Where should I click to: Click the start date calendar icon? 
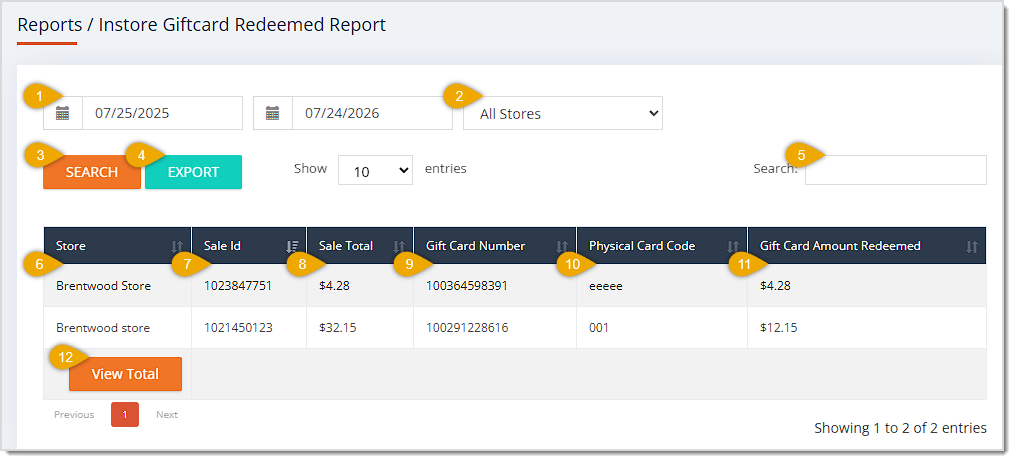[63, 113]
